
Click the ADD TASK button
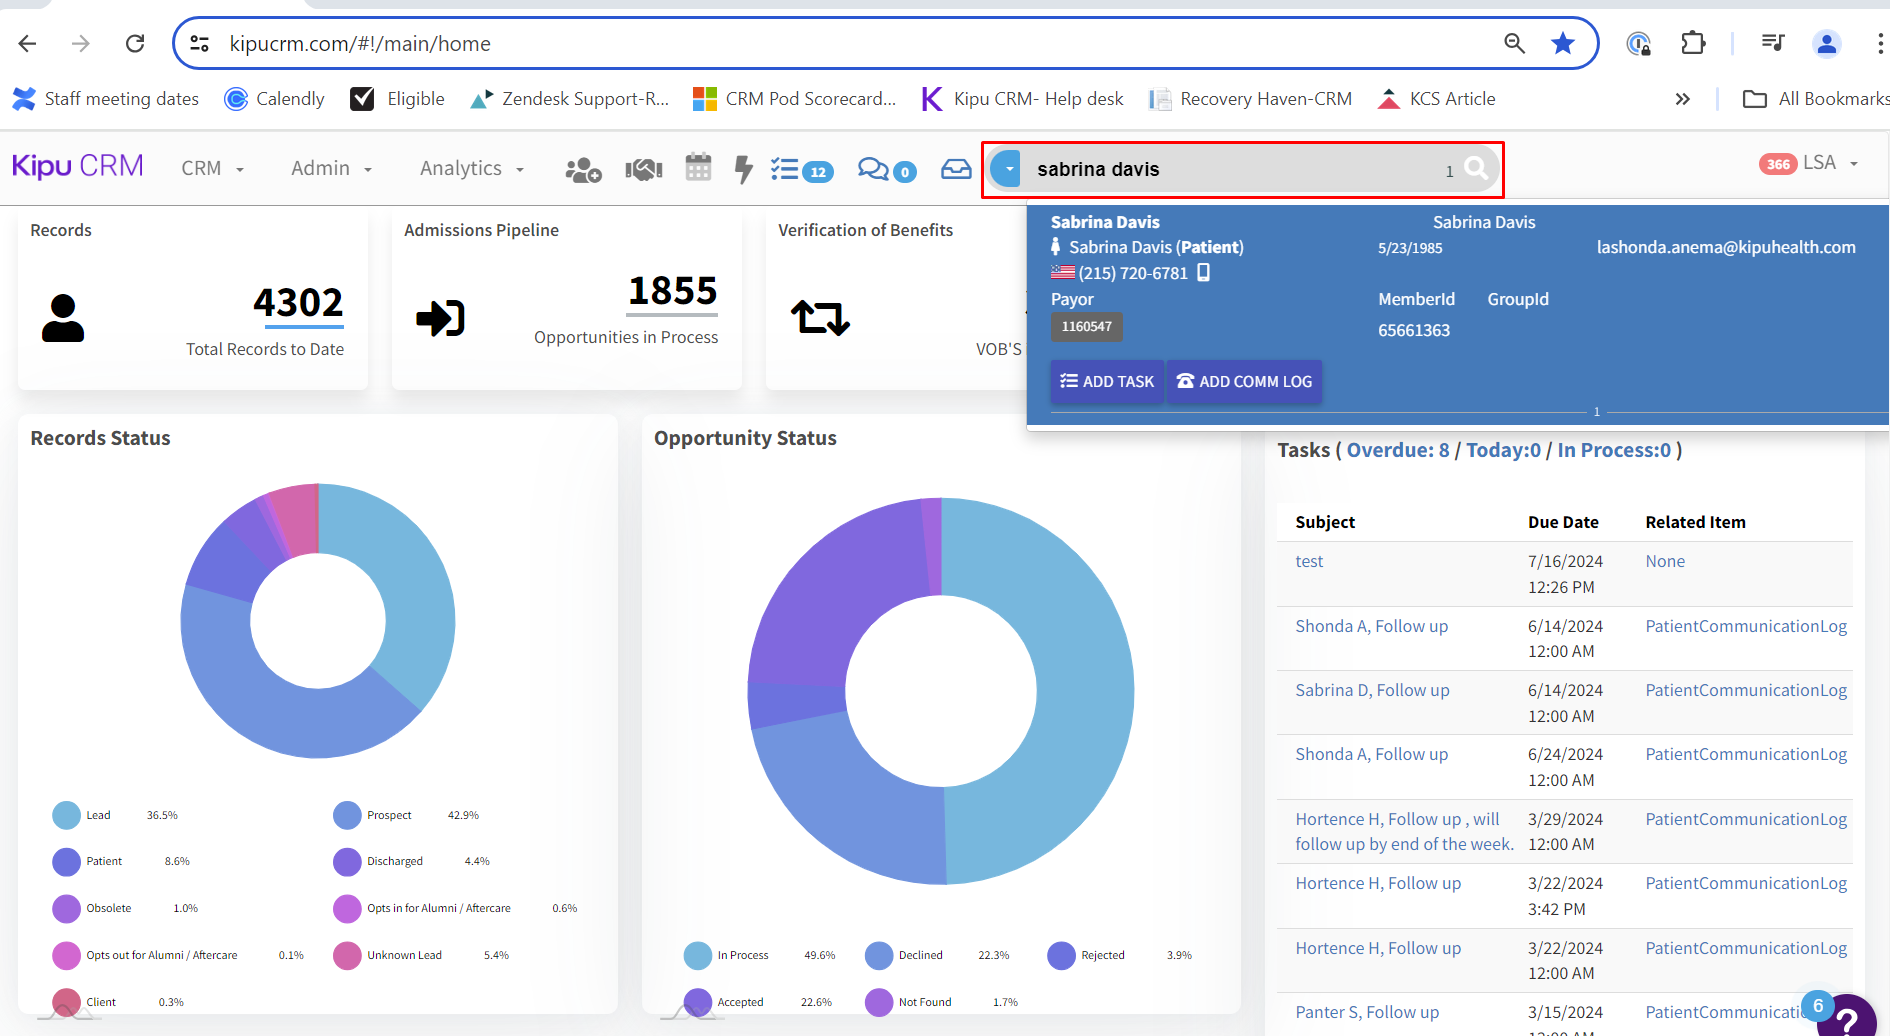point(1107,381)
